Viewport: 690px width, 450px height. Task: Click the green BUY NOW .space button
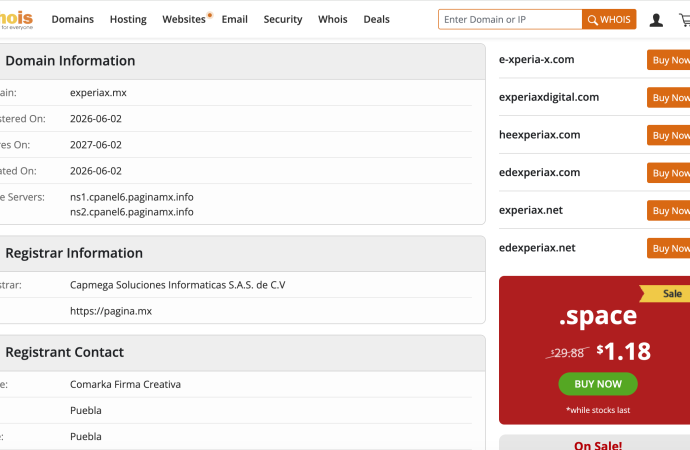click(598, 384)
